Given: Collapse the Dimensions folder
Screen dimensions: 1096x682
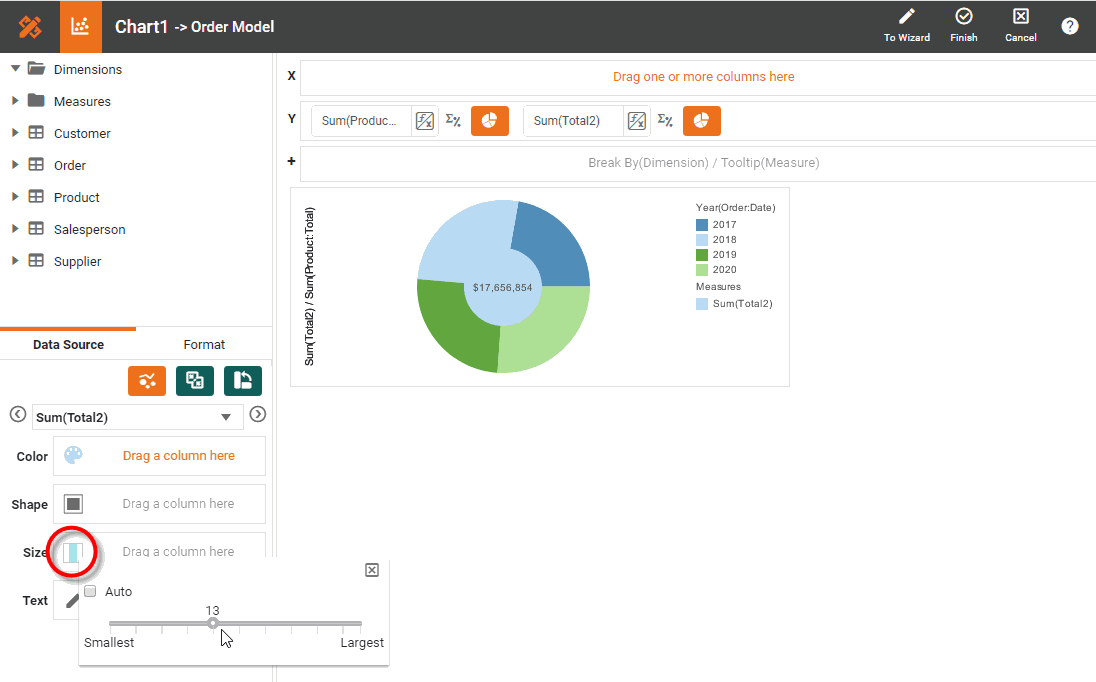Looking at the screenshot, I should click(15, 69).
